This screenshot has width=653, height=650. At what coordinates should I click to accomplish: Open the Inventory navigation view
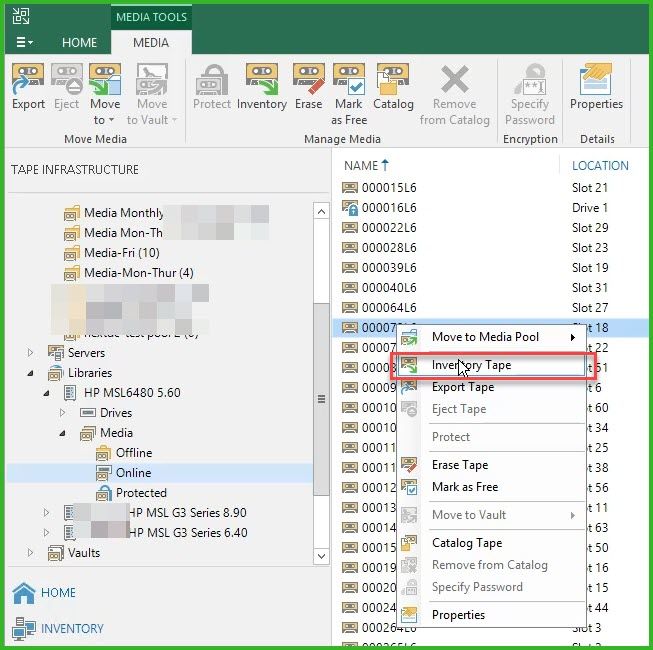[x=72, y=629]
